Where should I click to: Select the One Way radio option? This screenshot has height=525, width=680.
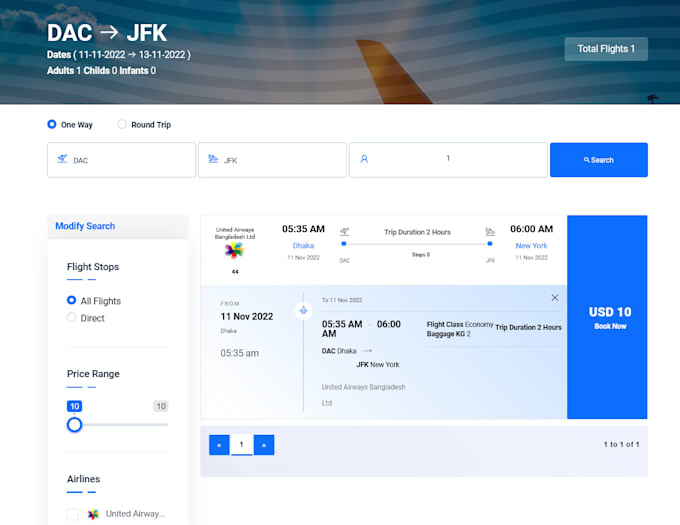click(52, 124)
